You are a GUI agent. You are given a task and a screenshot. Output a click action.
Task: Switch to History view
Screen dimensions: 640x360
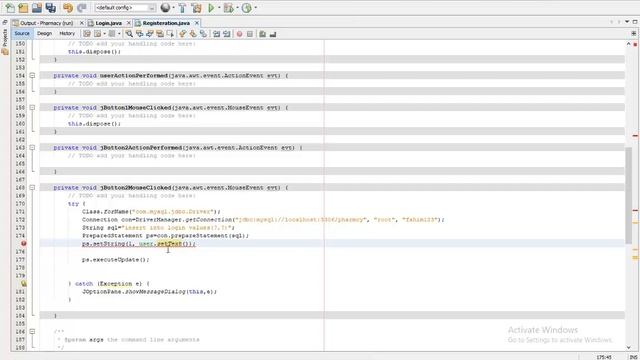click(x=67, y=33)
